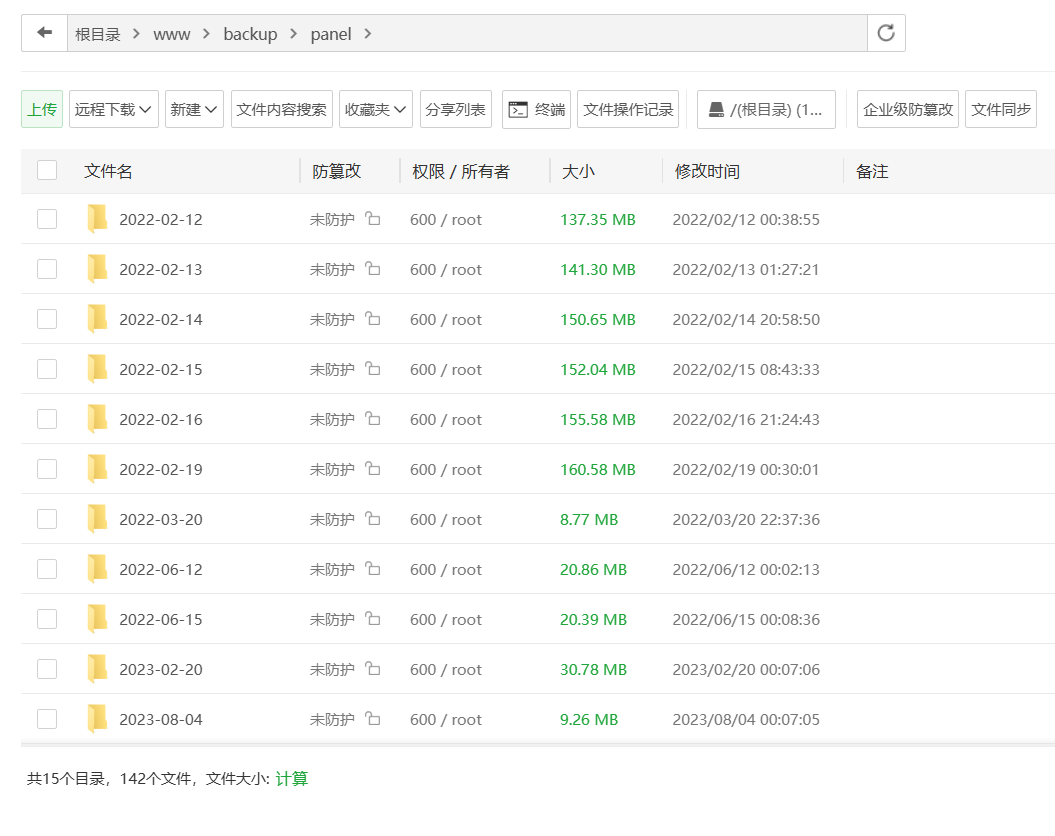Click chevron after backup in breadcrumb
This screenshot has width=1055, height=836.
(x=293, y=34)
